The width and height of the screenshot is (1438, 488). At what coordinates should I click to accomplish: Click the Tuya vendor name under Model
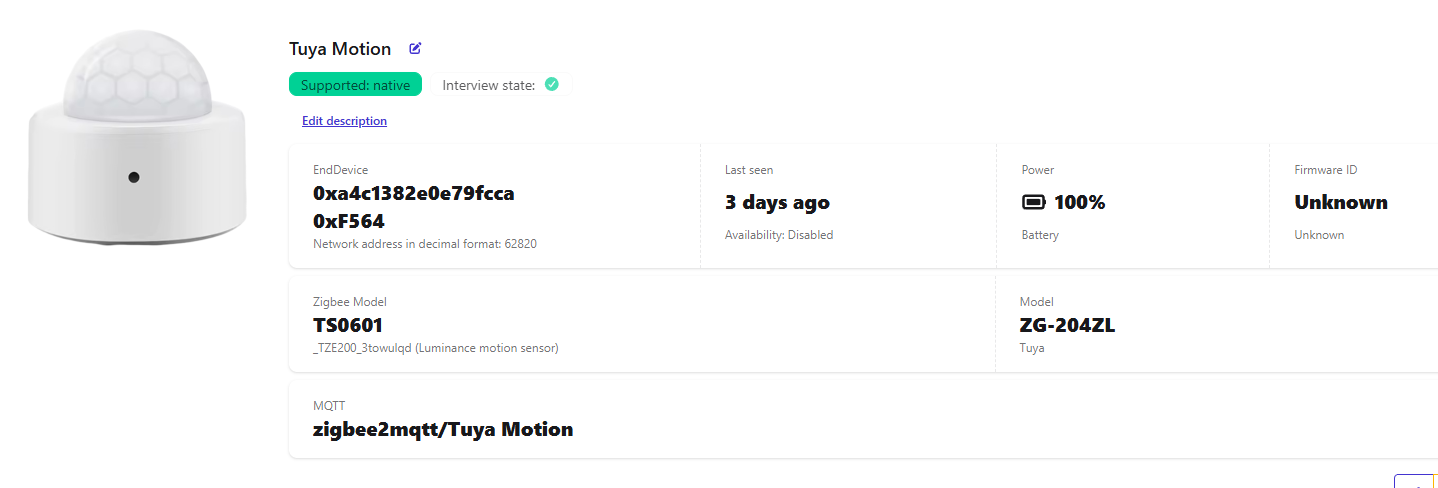pos(1032,348)
